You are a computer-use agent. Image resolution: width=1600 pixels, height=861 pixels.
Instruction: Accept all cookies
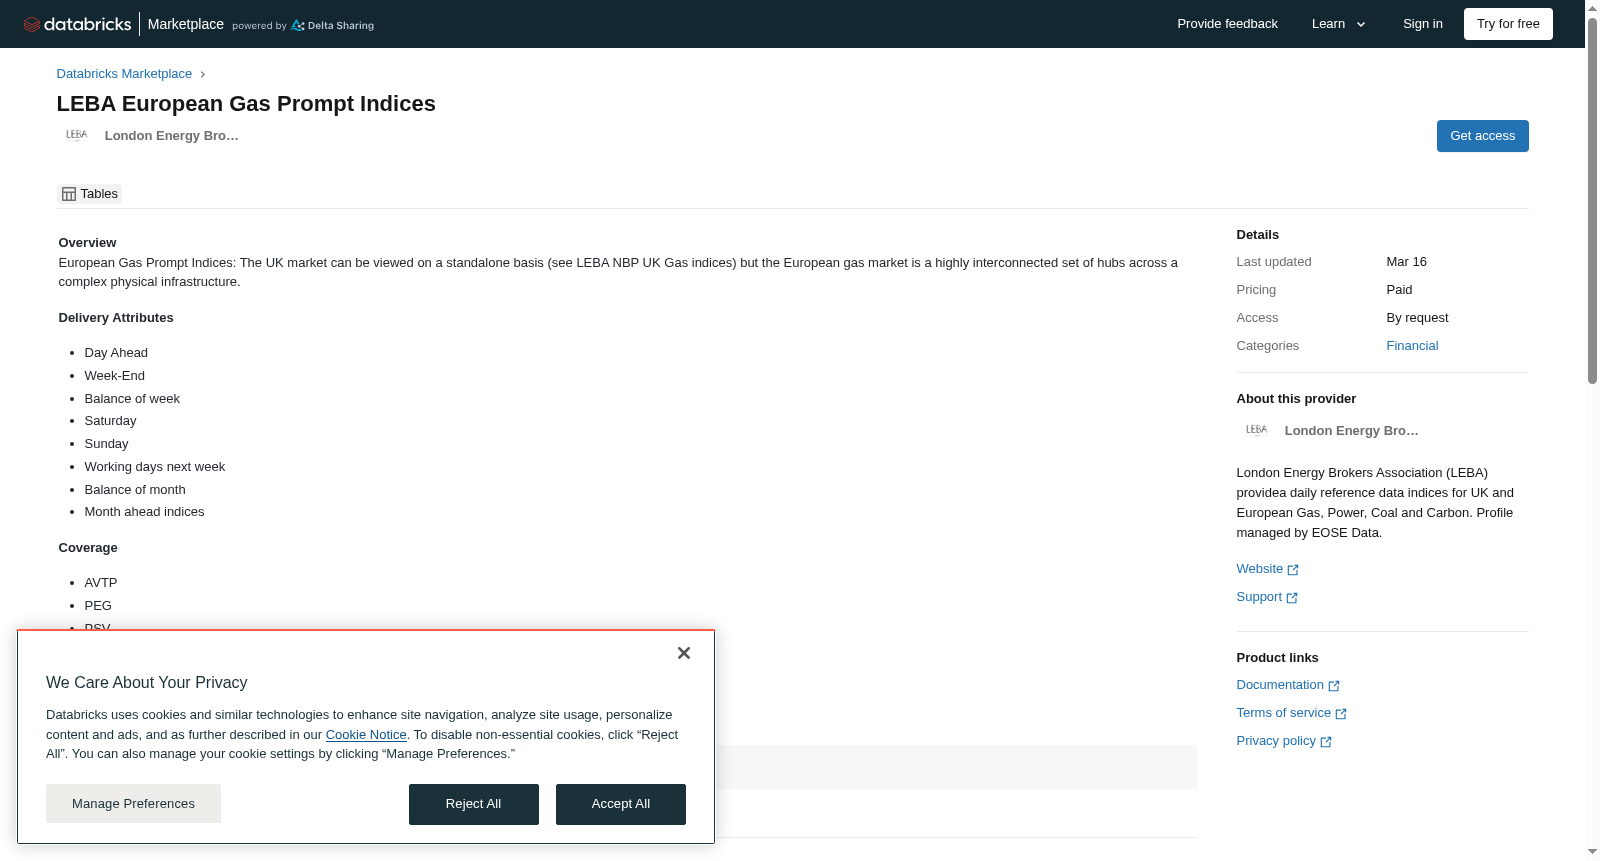[x=621, y=804]
